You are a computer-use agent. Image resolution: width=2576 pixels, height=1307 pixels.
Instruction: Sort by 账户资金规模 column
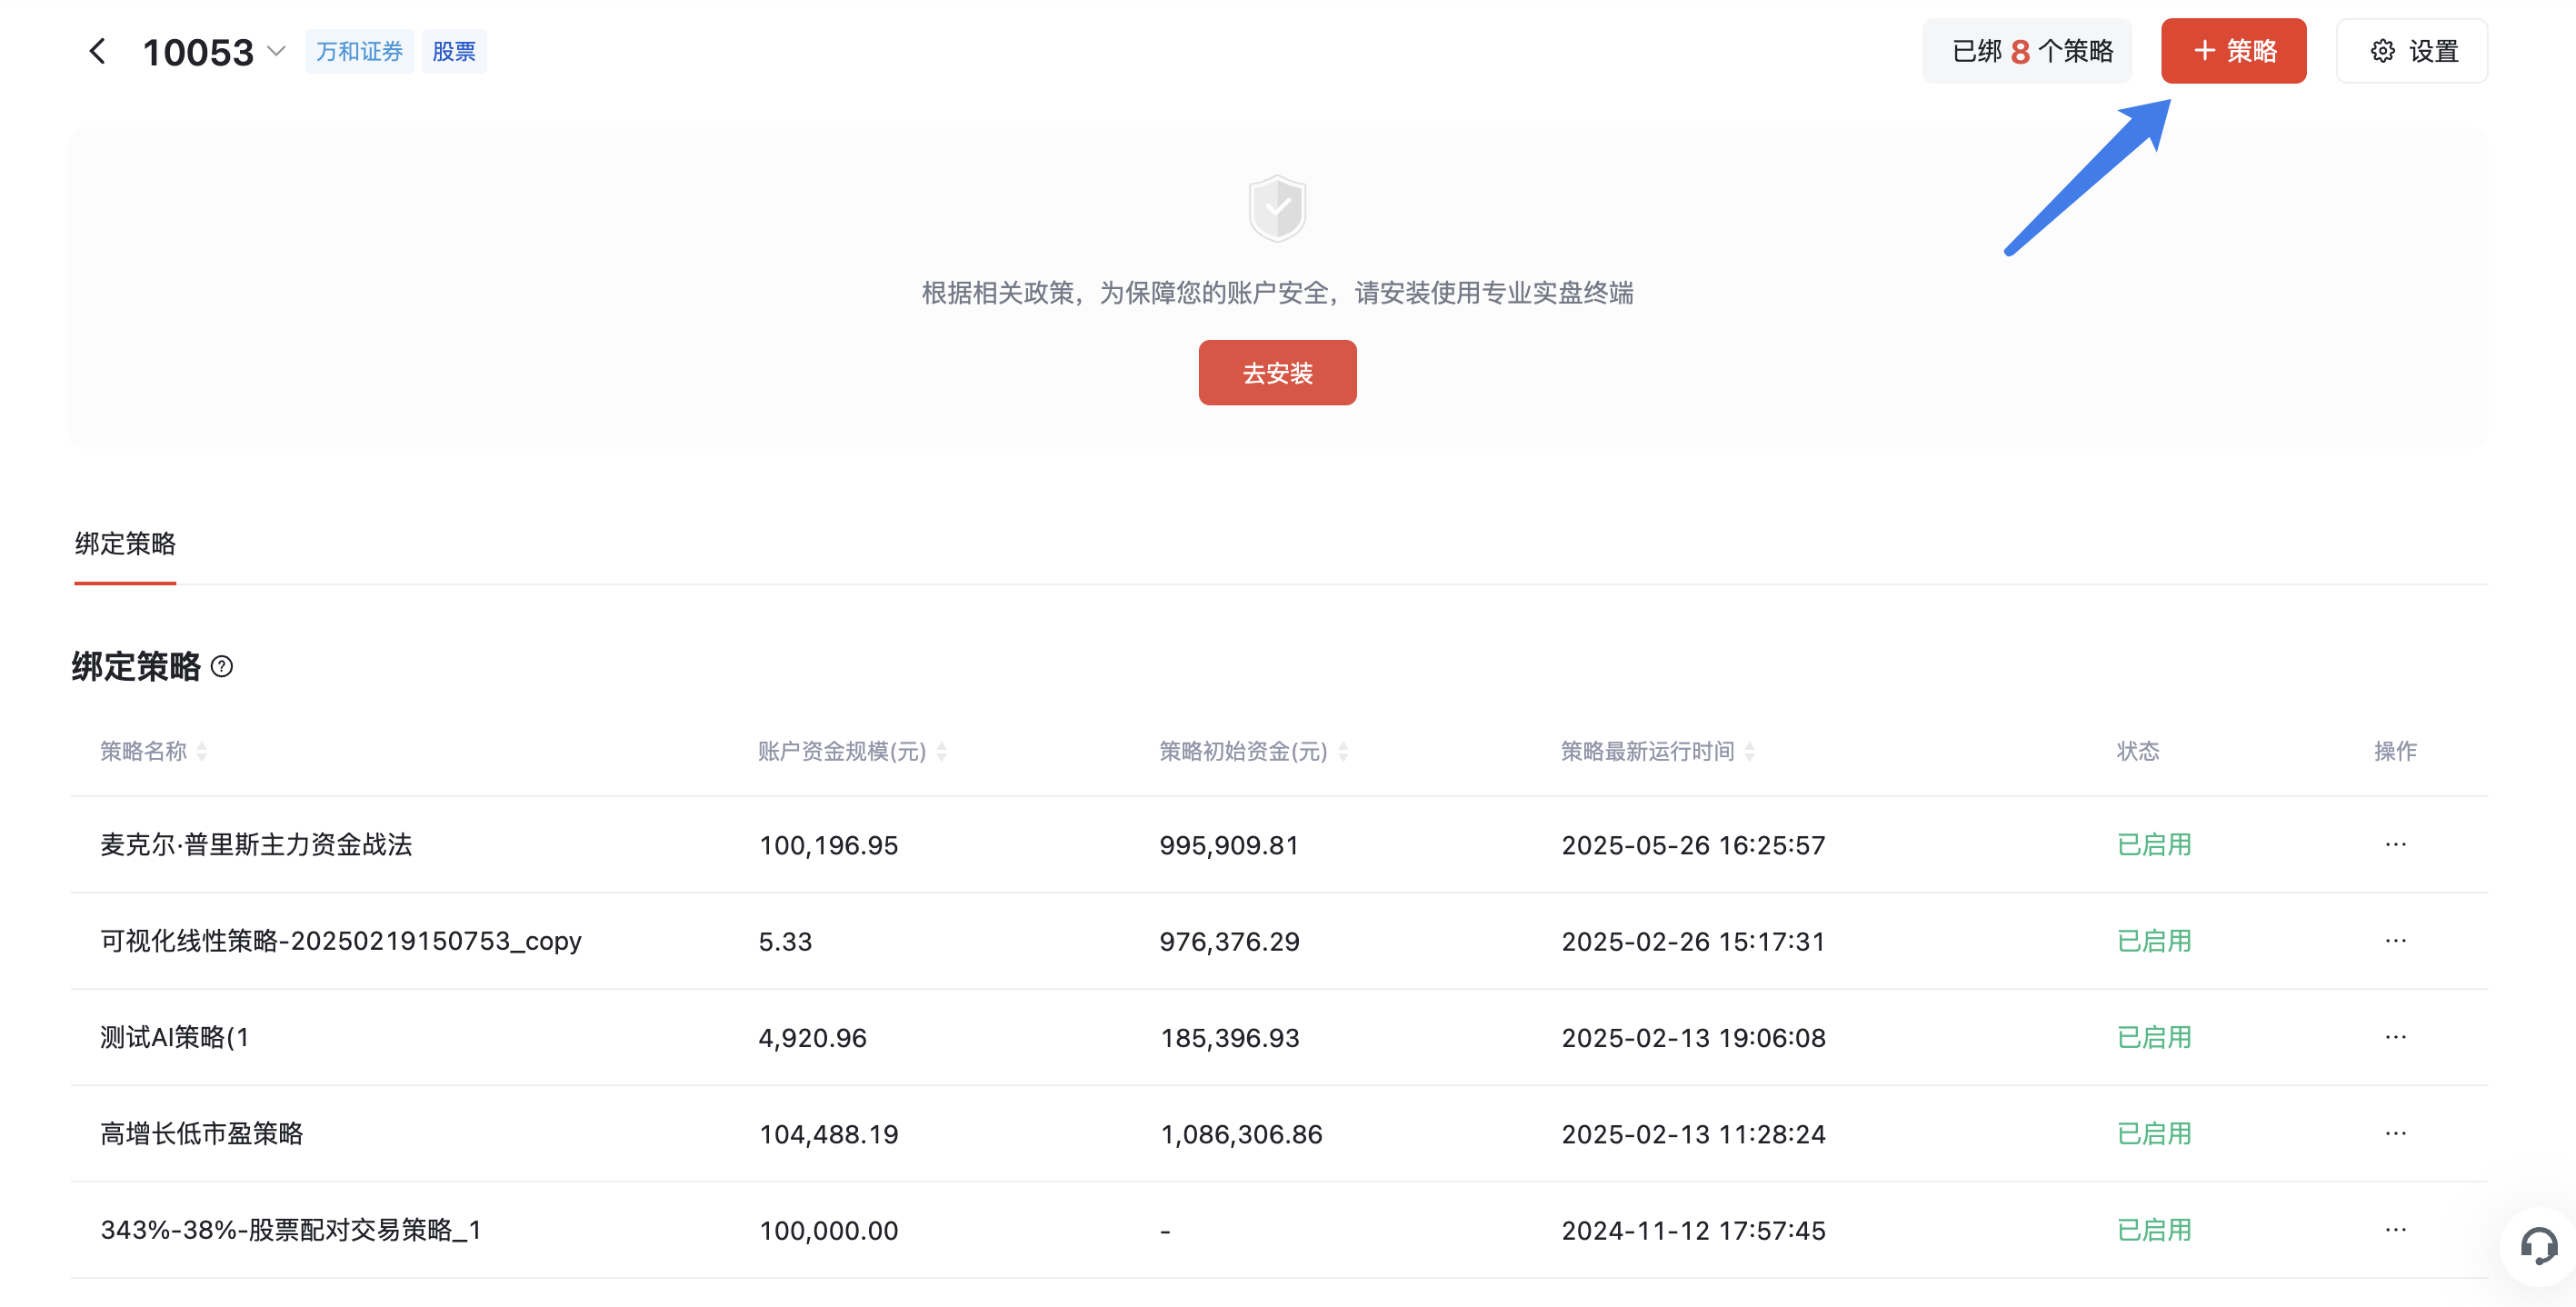tap(941, 751)
